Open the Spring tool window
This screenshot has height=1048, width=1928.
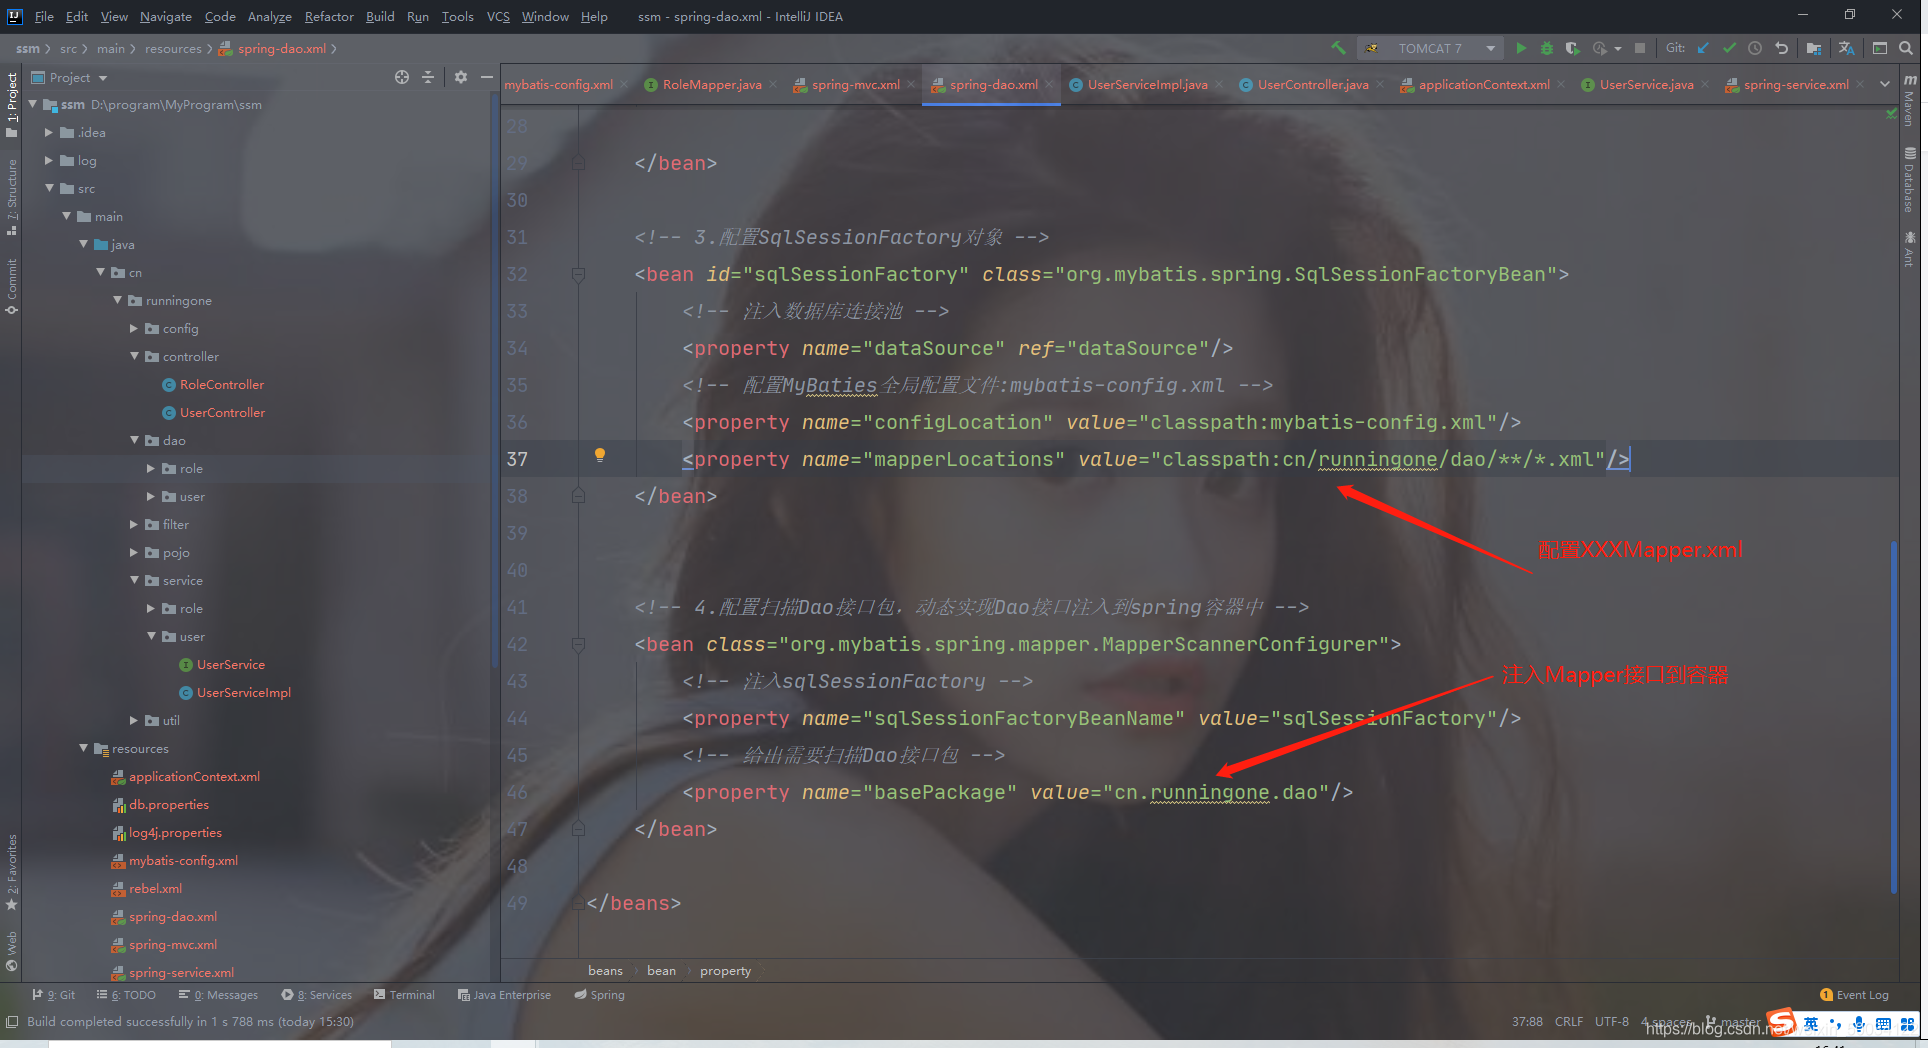600,995
